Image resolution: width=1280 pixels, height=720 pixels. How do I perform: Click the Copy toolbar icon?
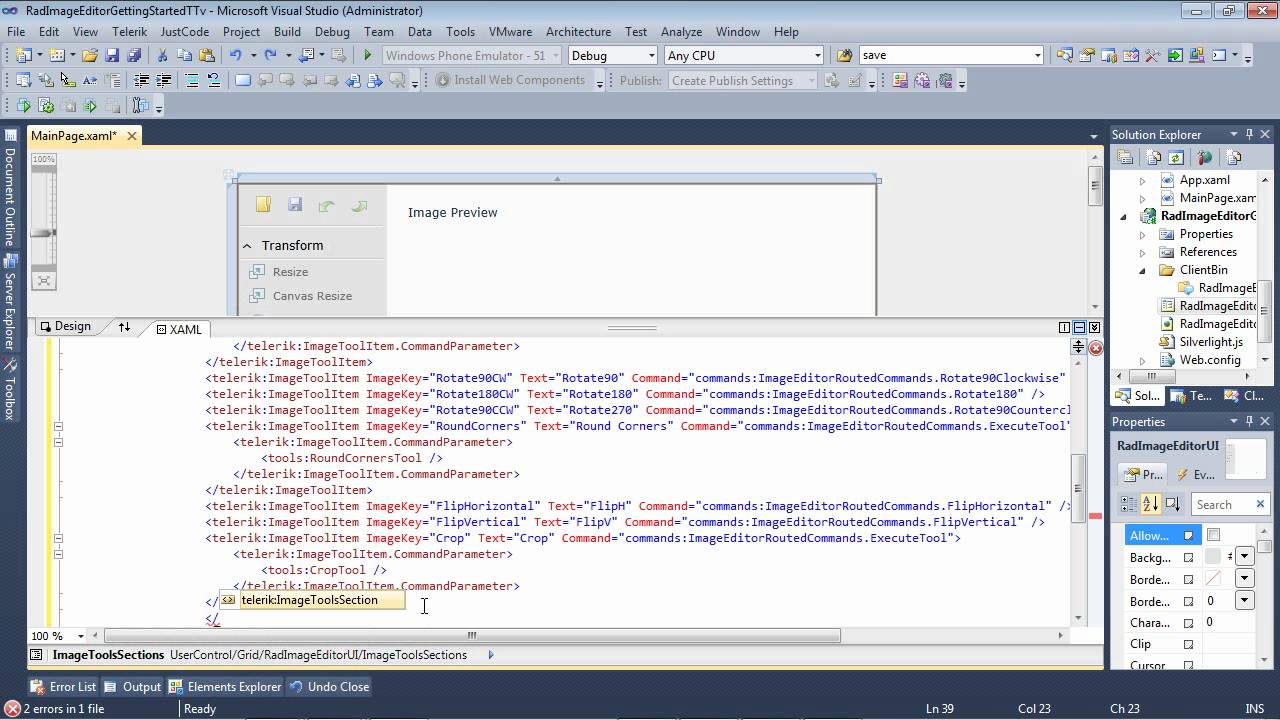(184, 56)
